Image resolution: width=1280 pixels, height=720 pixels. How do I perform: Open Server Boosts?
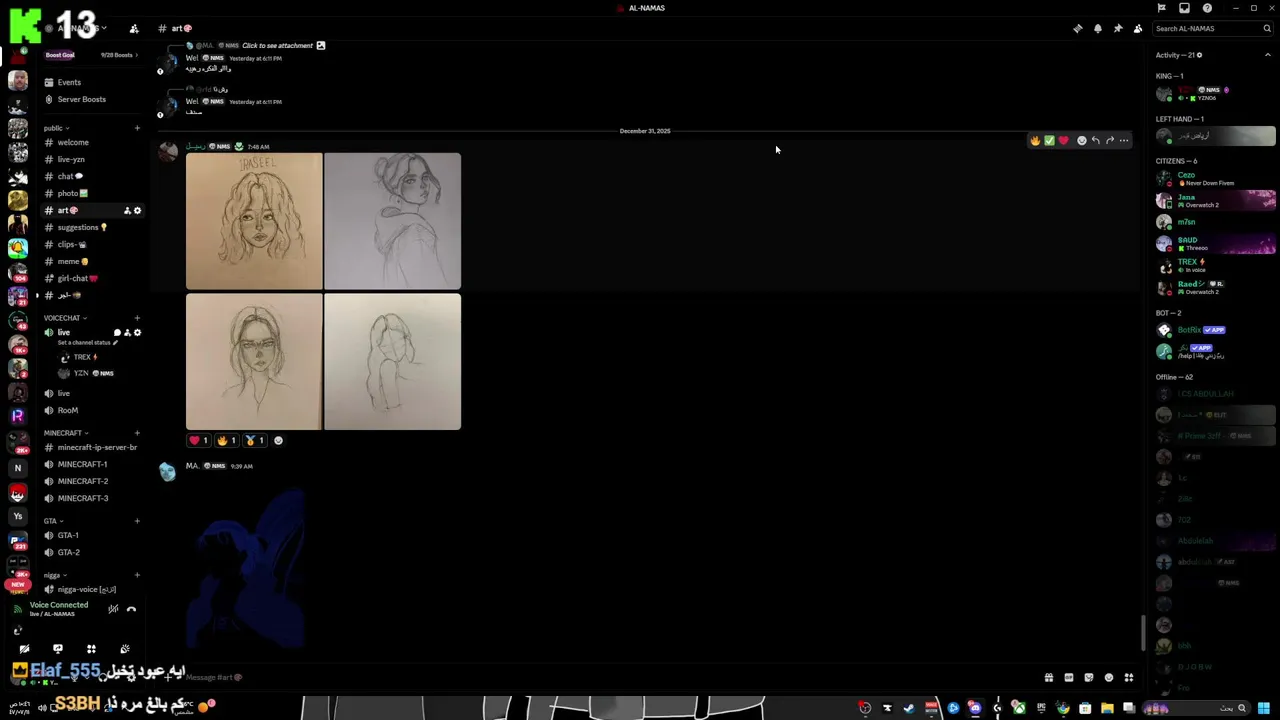pos(90,99)
